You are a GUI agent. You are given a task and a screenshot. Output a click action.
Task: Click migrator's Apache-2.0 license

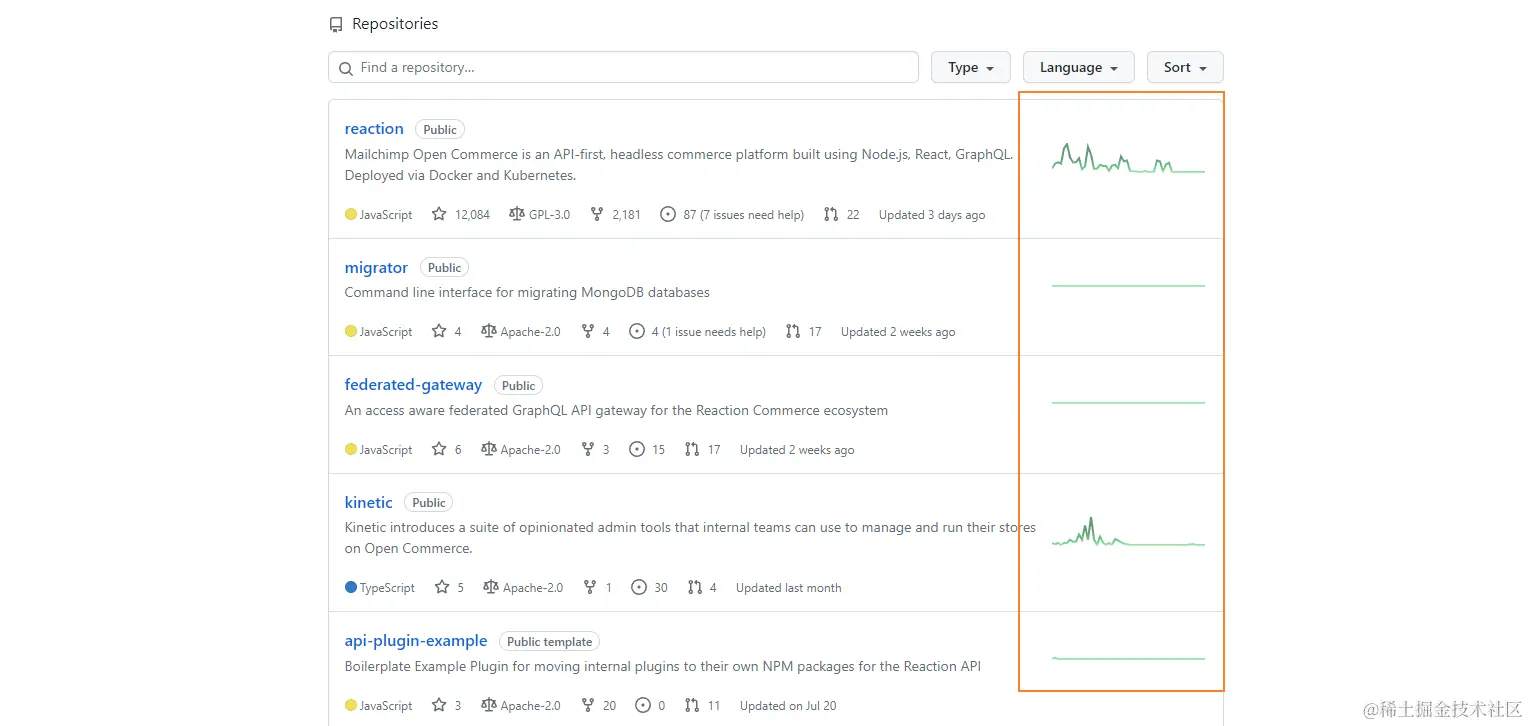point(520,331)
